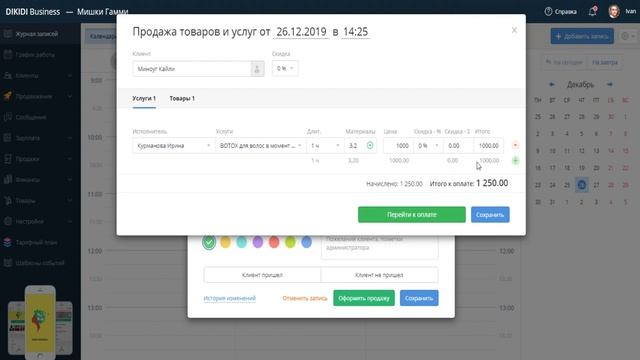
Task: Open the Услуги dropdown BOTOX для волос
Action: point(260,146)
